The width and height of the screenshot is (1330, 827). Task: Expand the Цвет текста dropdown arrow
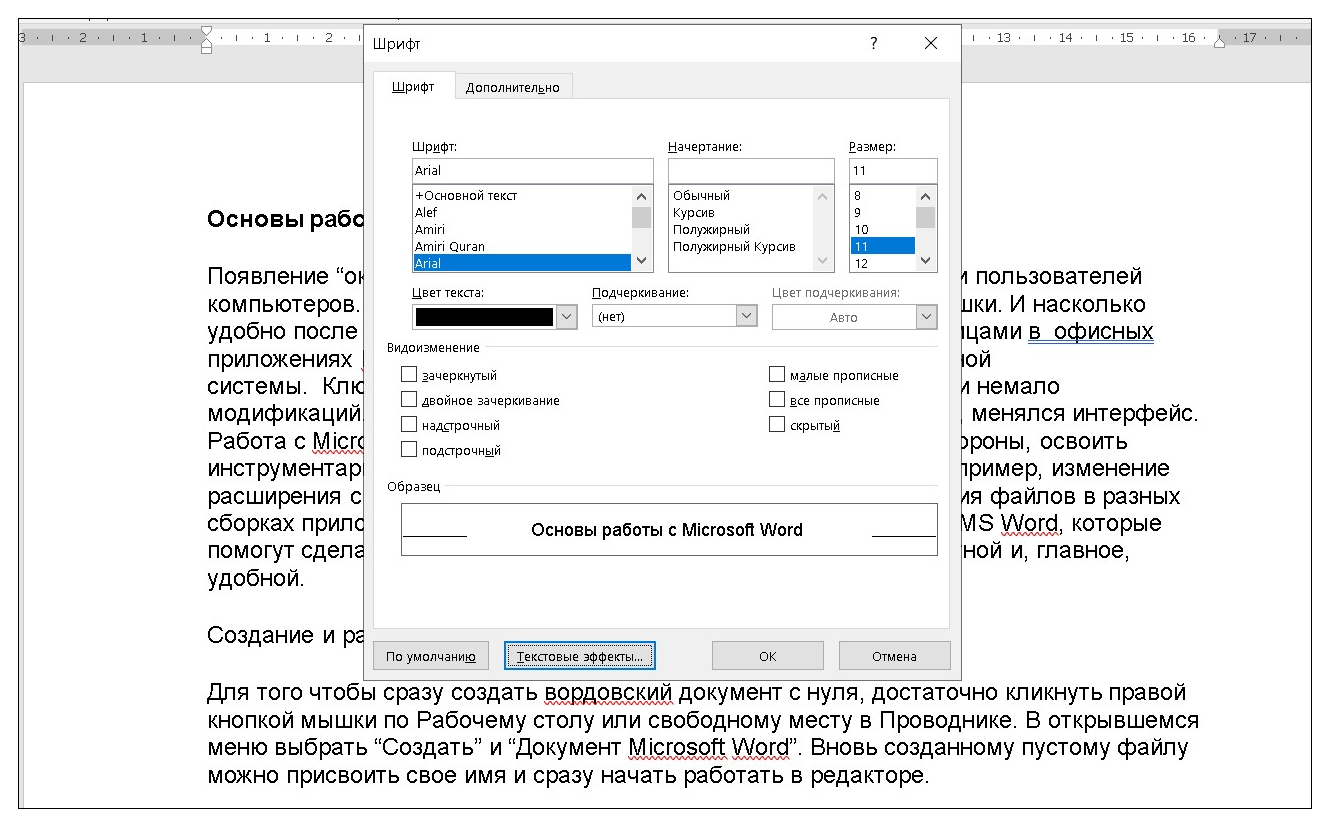coord(566,317)
